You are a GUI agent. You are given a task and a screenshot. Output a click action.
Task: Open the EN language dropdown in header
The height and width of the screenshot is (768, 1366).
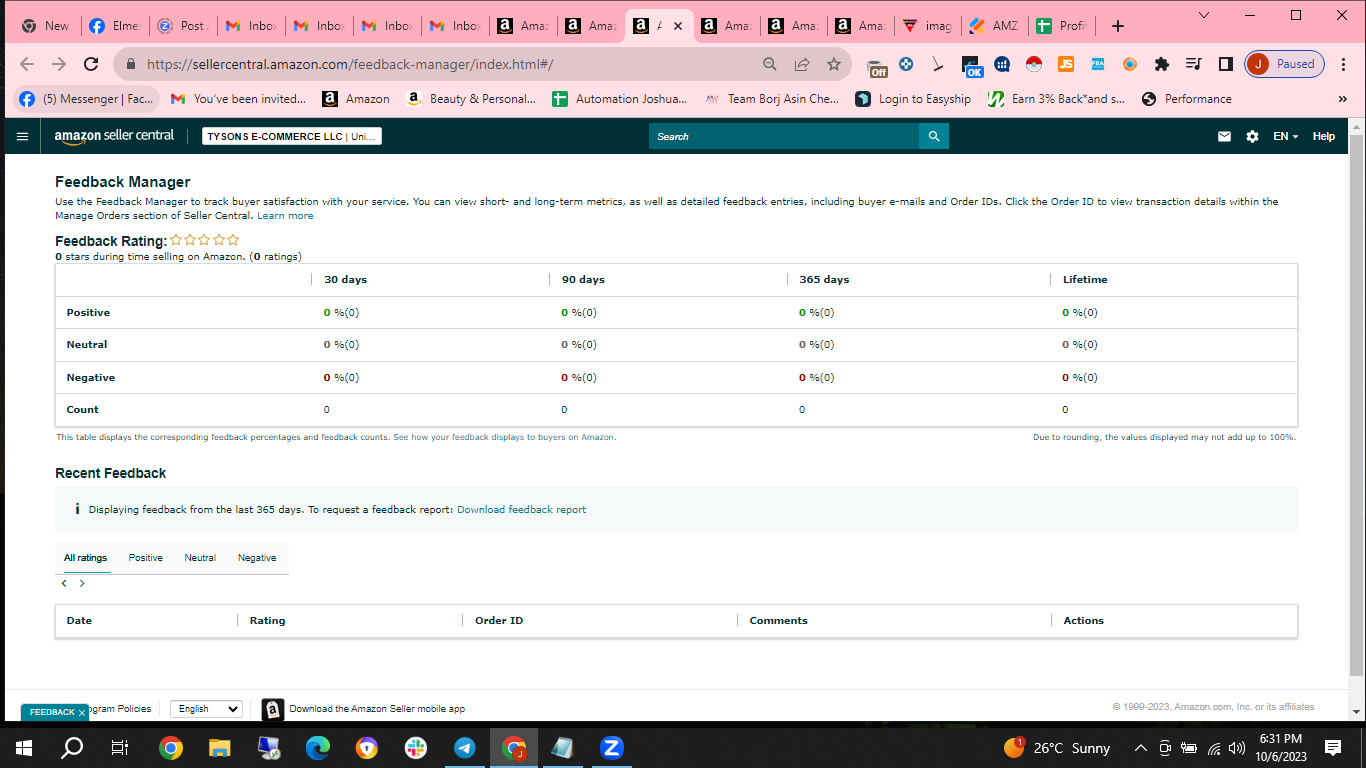(x=1285, y=136)
